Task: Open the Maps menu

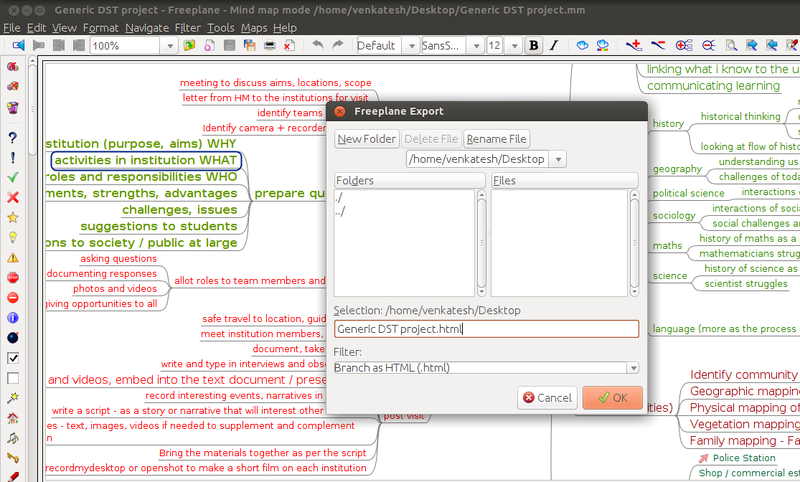Action: [254, 28]
